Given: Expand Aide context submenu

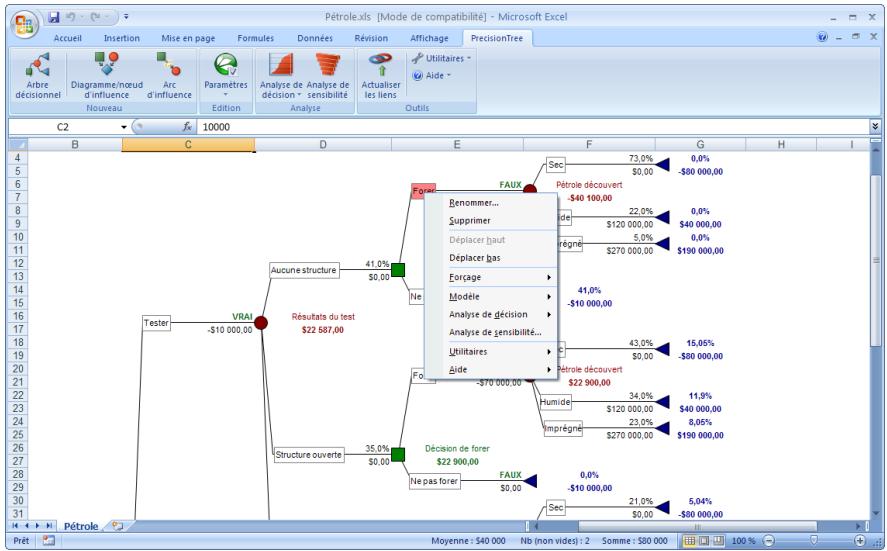Looking at the screenshot, I should [491, 370].
